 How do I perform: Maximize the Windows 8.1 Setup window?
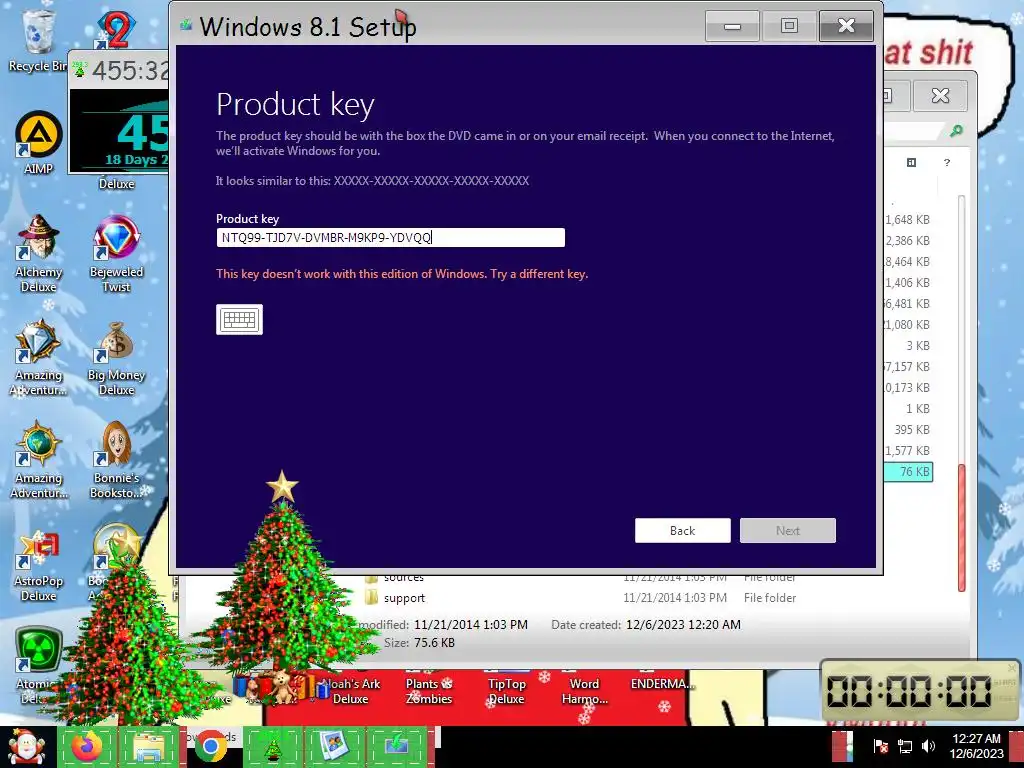pyautogui.click(x=789, y=26)
